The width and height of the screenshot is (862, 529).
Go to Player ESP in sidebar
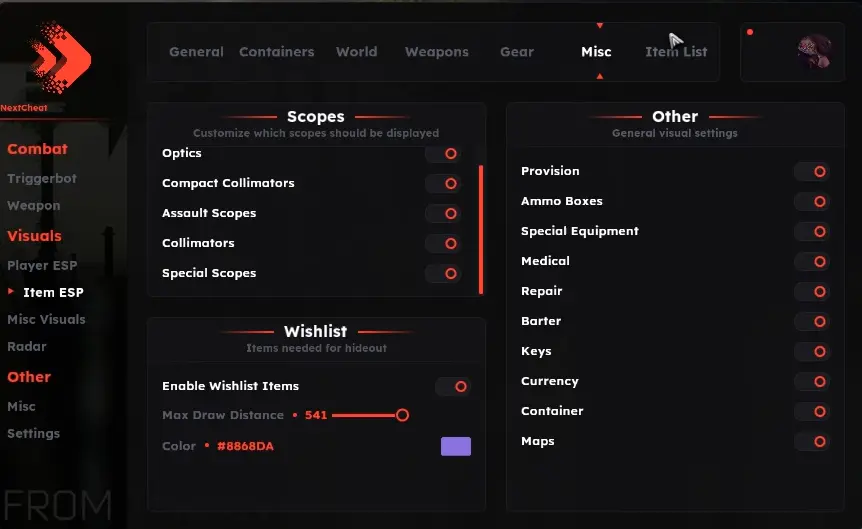(42, 266)
